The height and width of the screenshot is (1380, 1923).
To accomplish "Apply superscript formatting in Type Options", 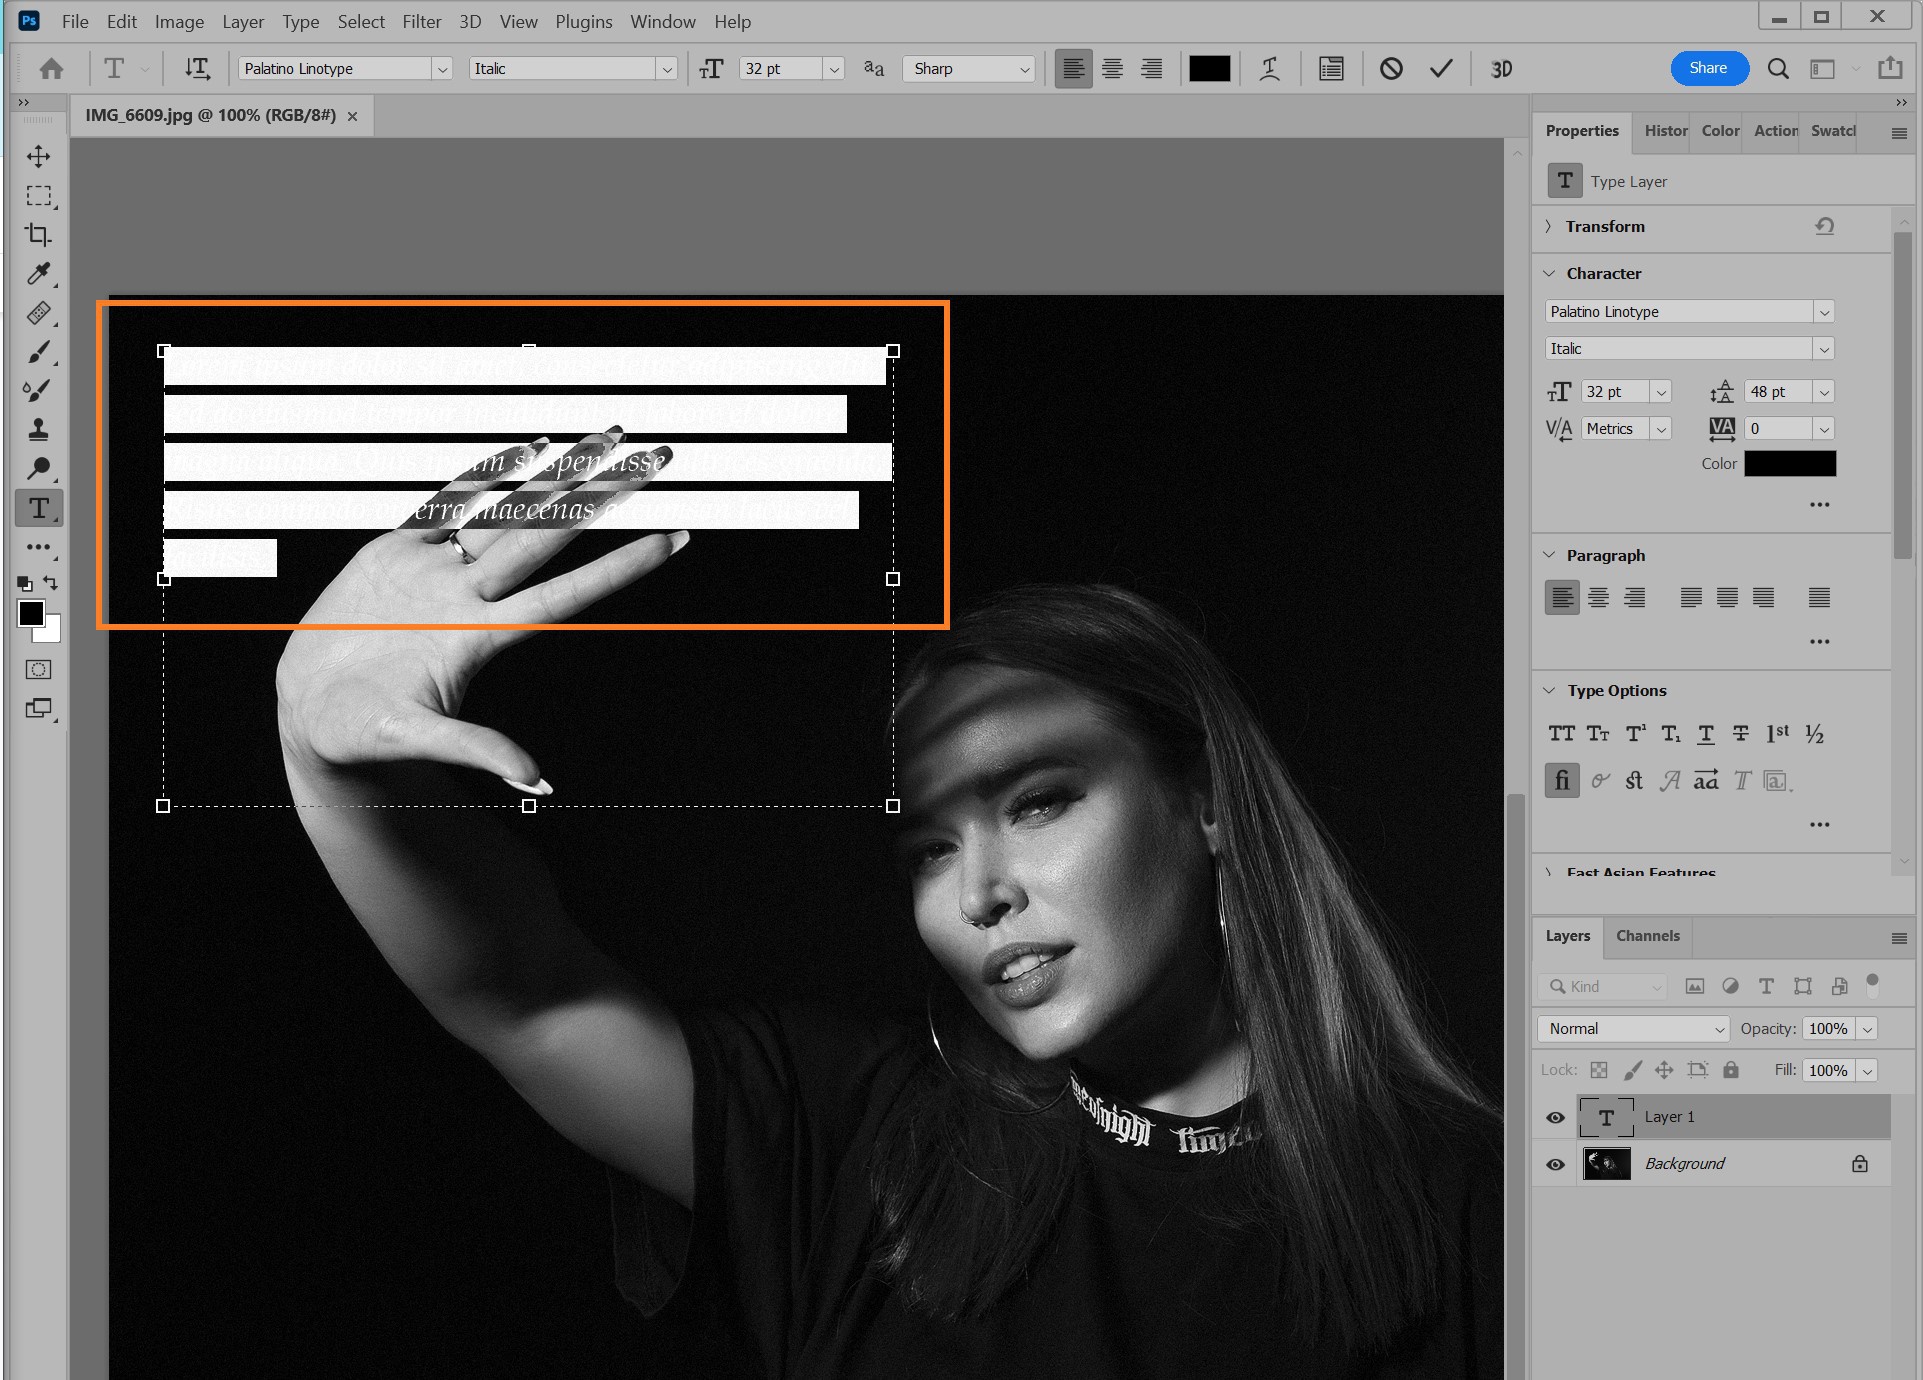I will pos(1634,733).
